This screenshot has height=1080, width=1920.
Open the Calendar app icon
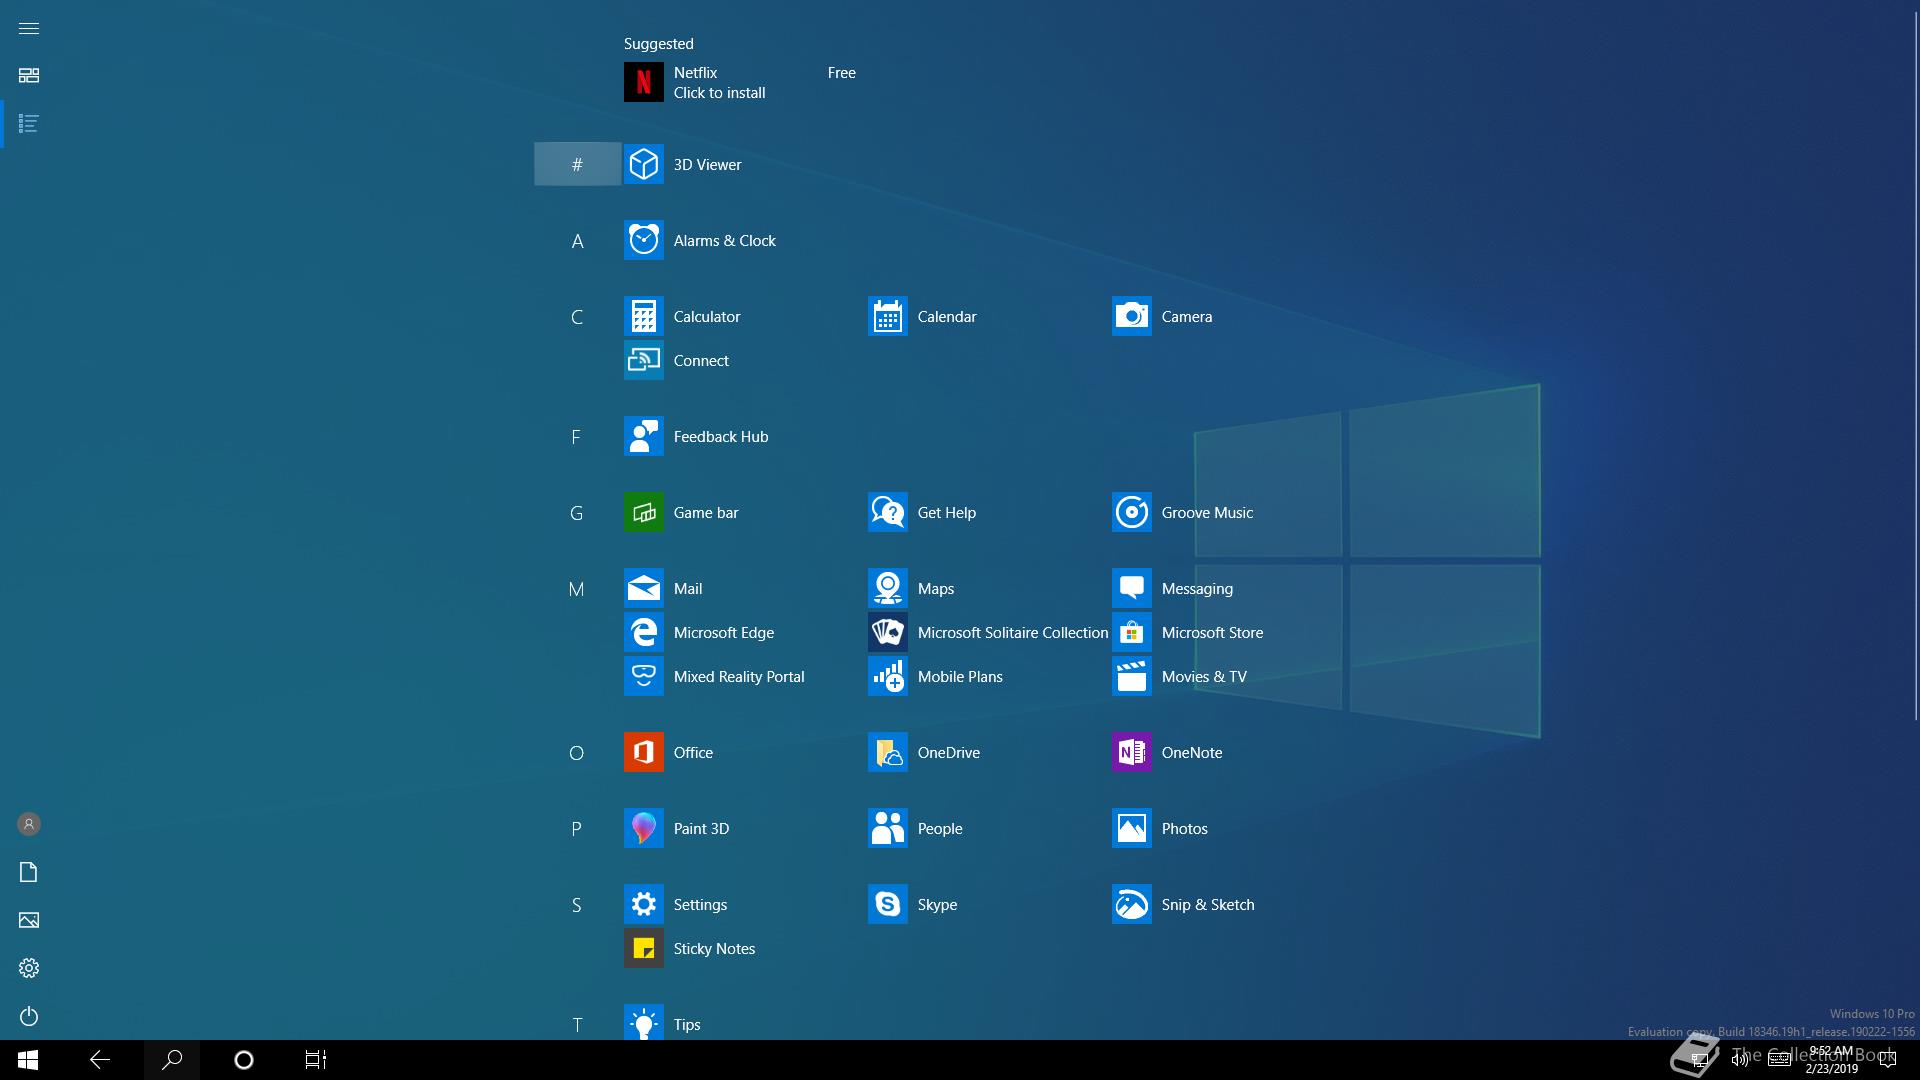pyautogui.click(x=887, y=316)
